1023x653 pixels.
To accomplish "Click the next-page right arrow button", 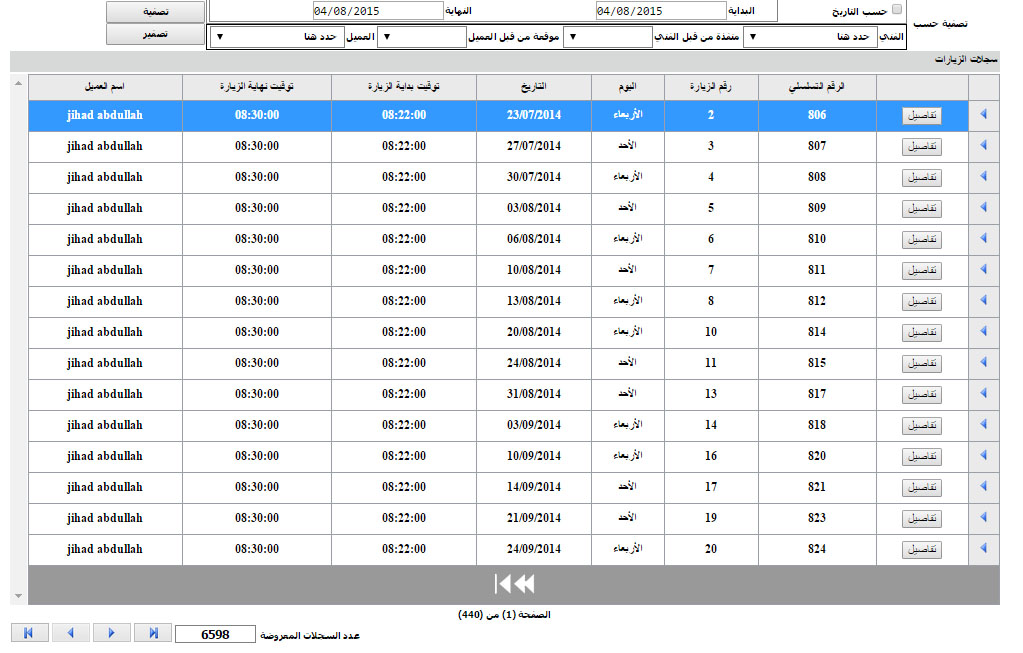I will (112, 633).
